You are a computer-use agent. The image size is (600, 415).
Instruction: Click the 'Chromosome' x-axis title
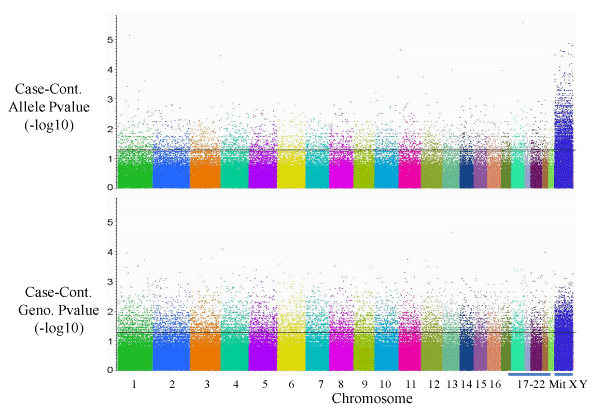[372, 399]
